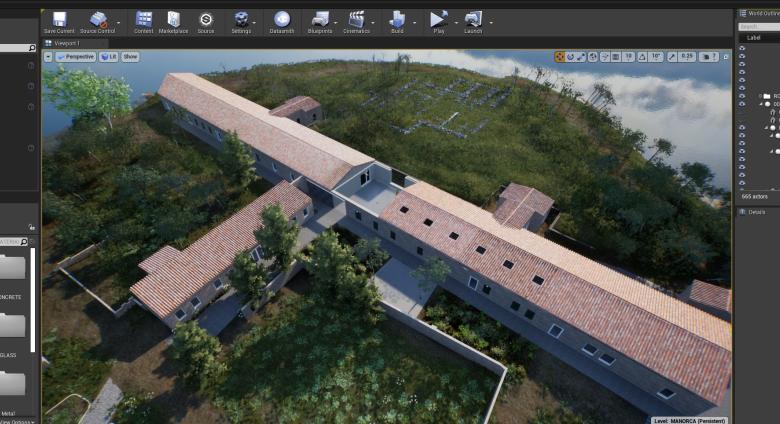
Task: Click the World Outliner search field
Action: coord(760,27)
